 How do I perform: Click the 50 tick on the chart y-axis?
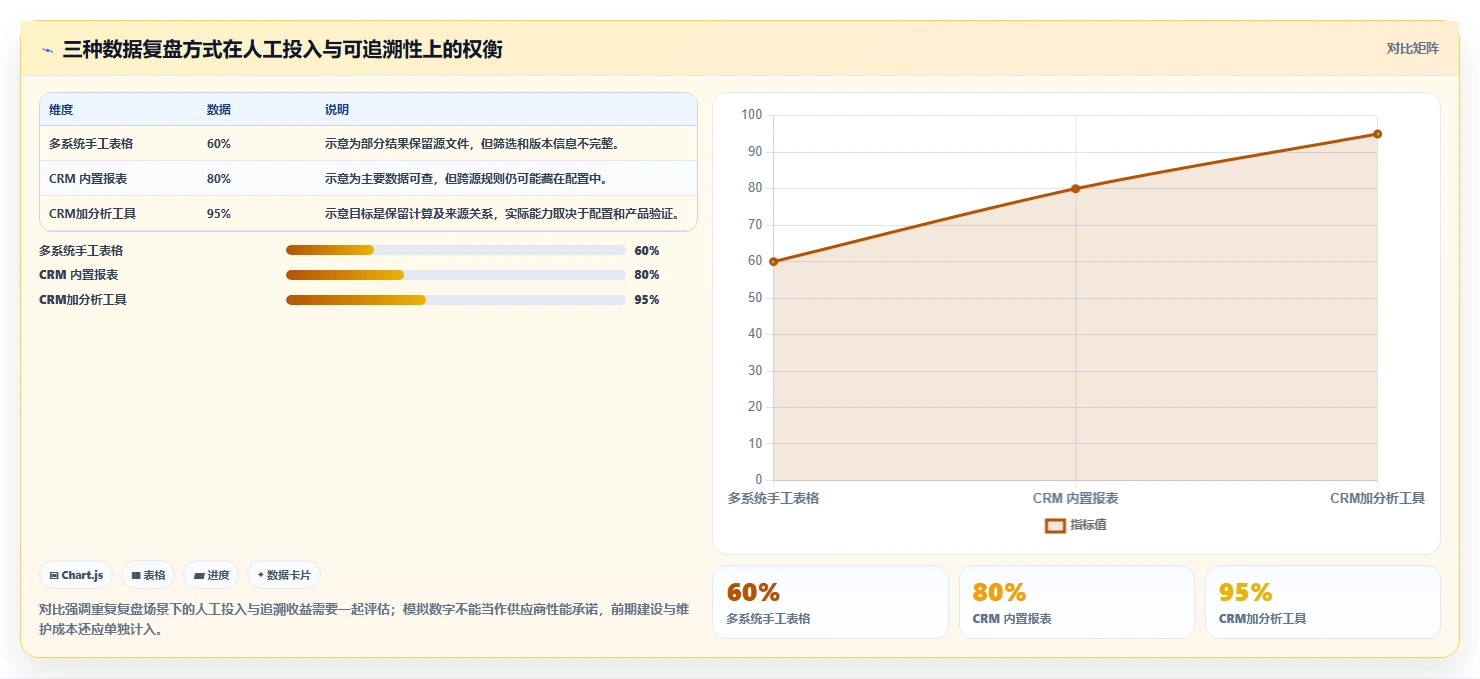point(755,298)
